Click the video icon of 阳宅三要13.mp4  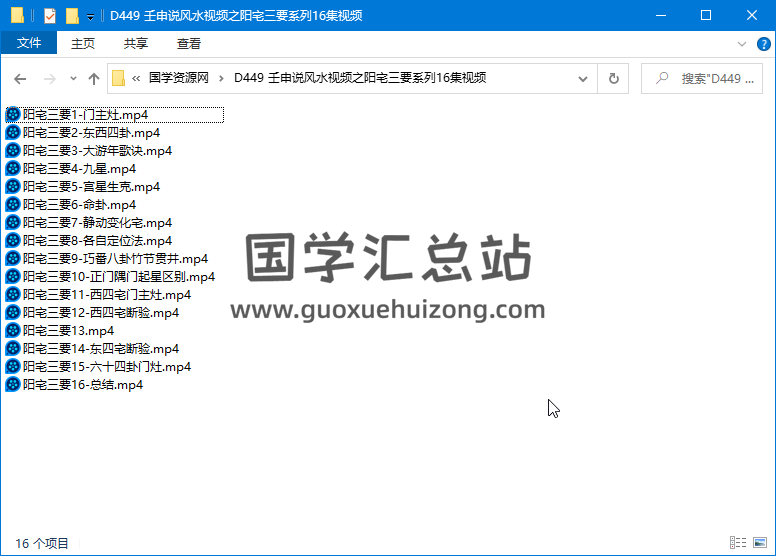[13, 331]
